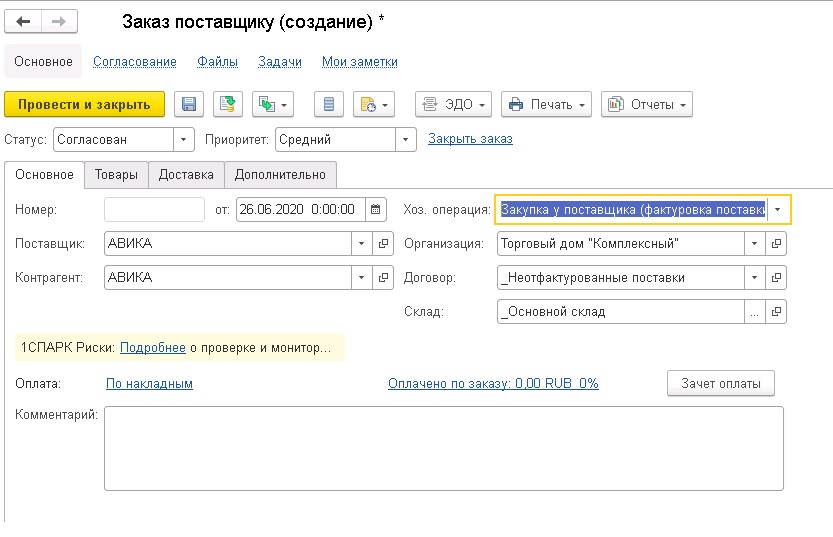Expand the Контрагент dropdown arrow
Screen dimensions: 833x537
click(x=361, y=278)
